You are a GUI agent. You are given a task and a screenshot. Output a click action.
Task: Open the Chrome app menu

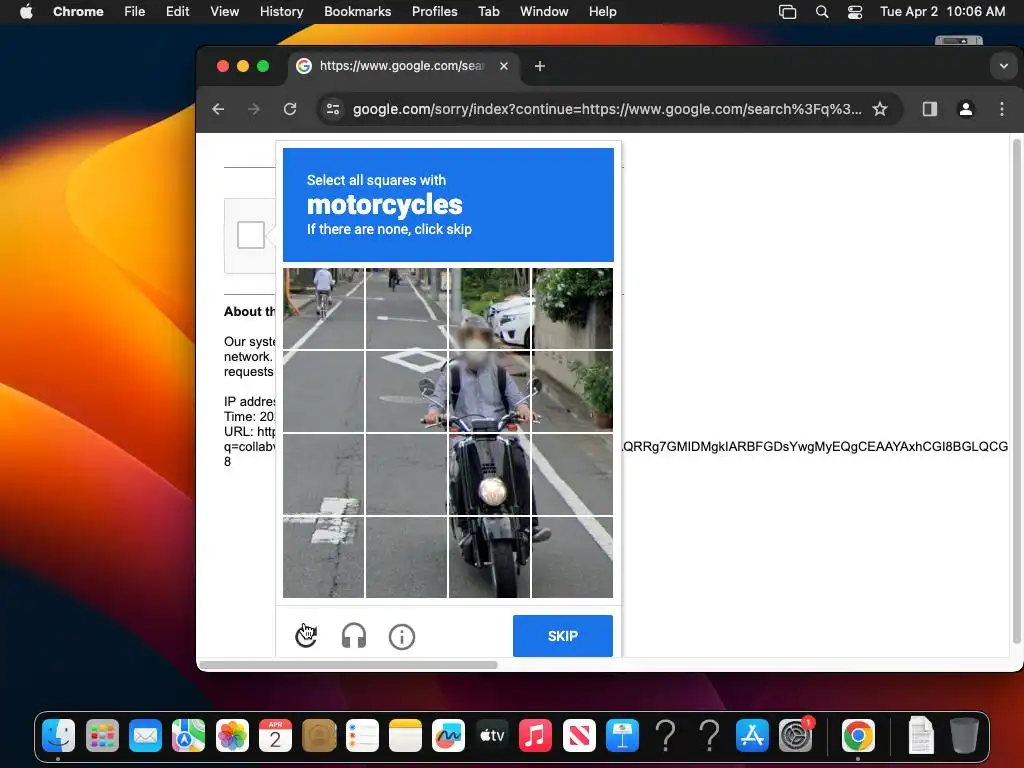tap(78, 11)
